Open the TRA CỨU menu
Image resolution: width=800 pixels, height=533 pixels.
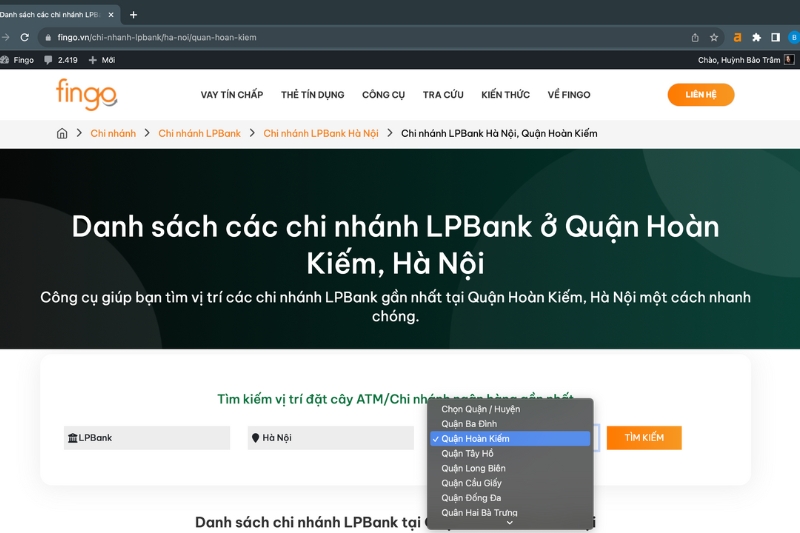(x=443, y=95)
